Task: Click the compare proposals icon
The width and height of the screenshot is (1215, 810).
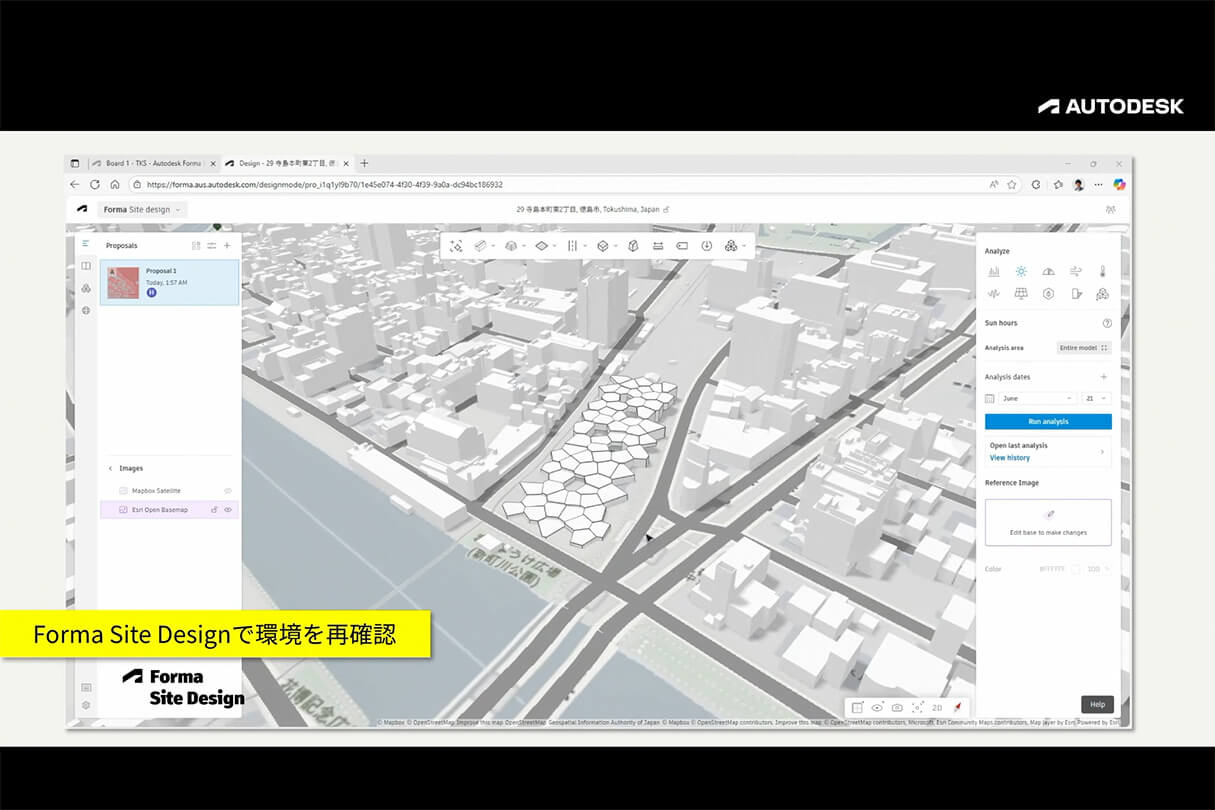Action: point(196,245)
